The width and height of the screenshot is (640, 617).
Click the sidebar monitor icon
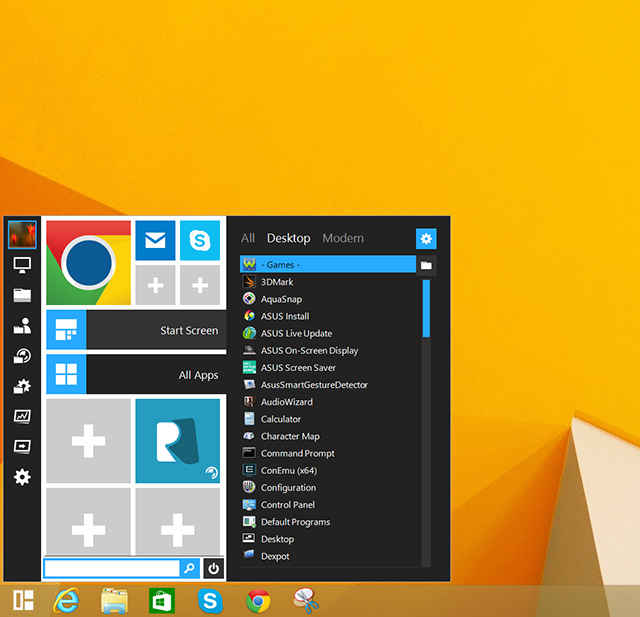22,265
